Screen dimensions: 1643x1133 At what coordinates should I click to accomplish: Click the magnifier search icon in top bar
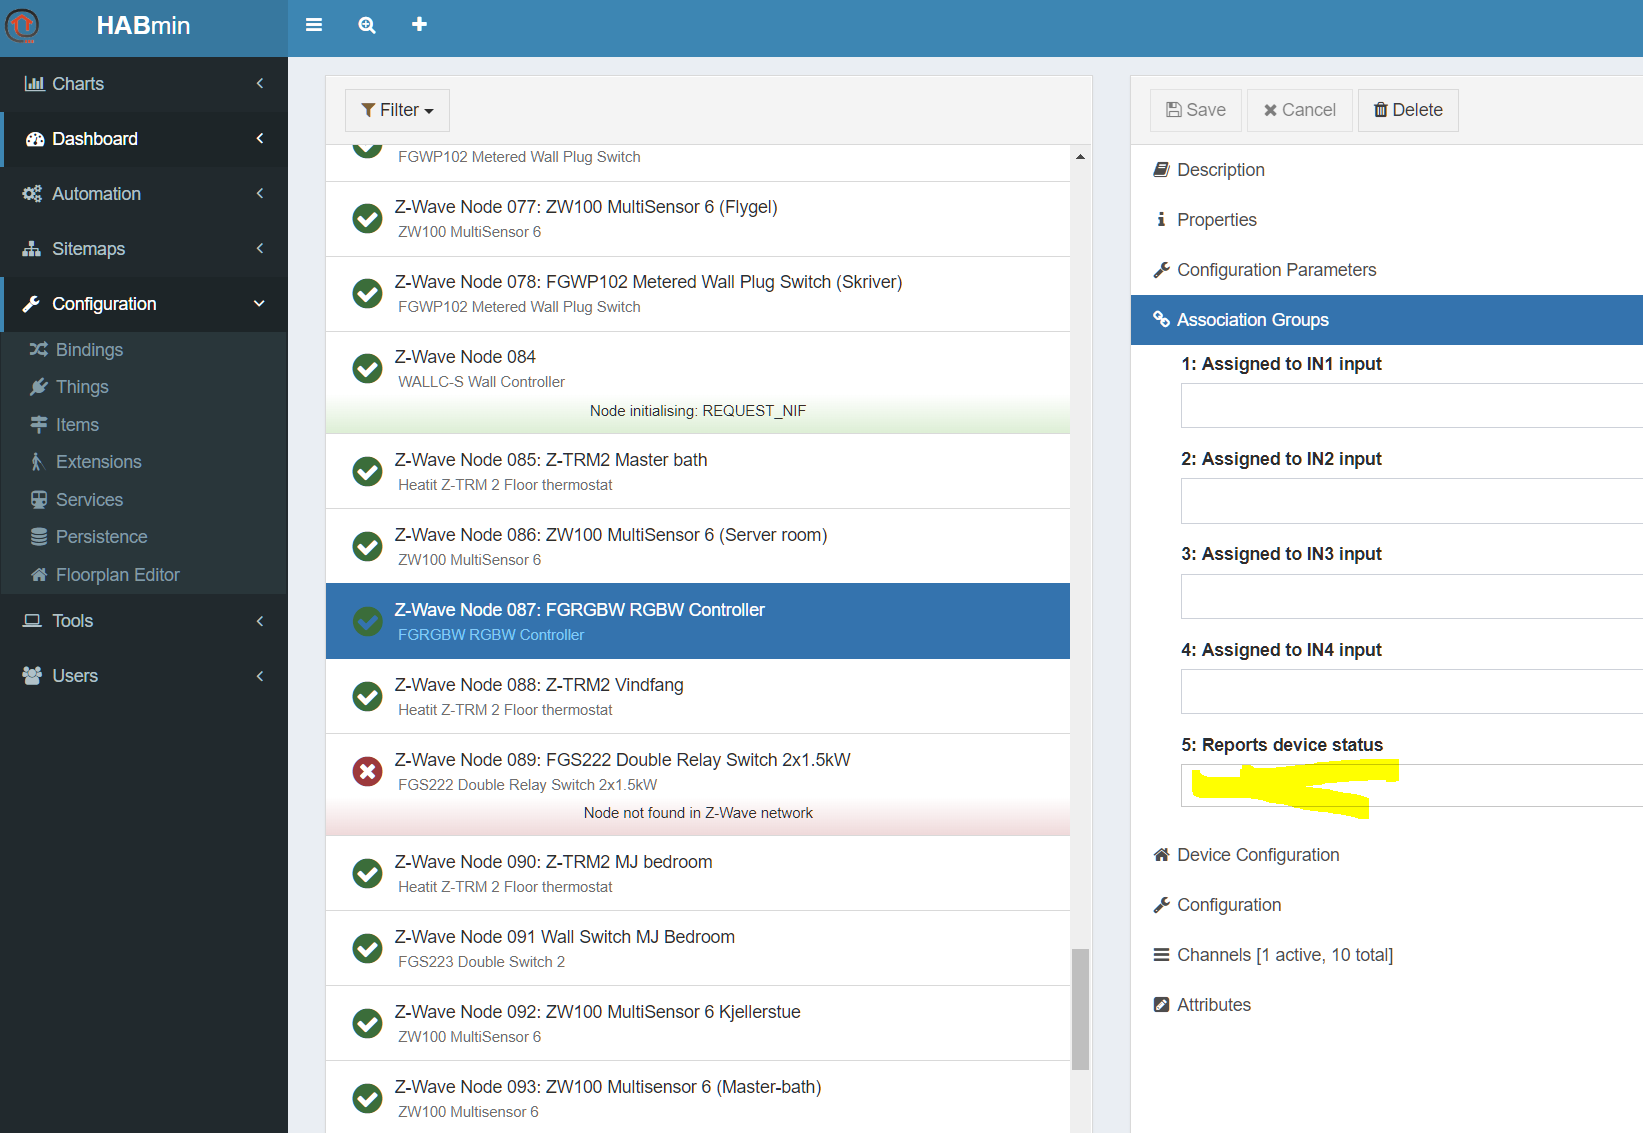click(x=367, y=25)
